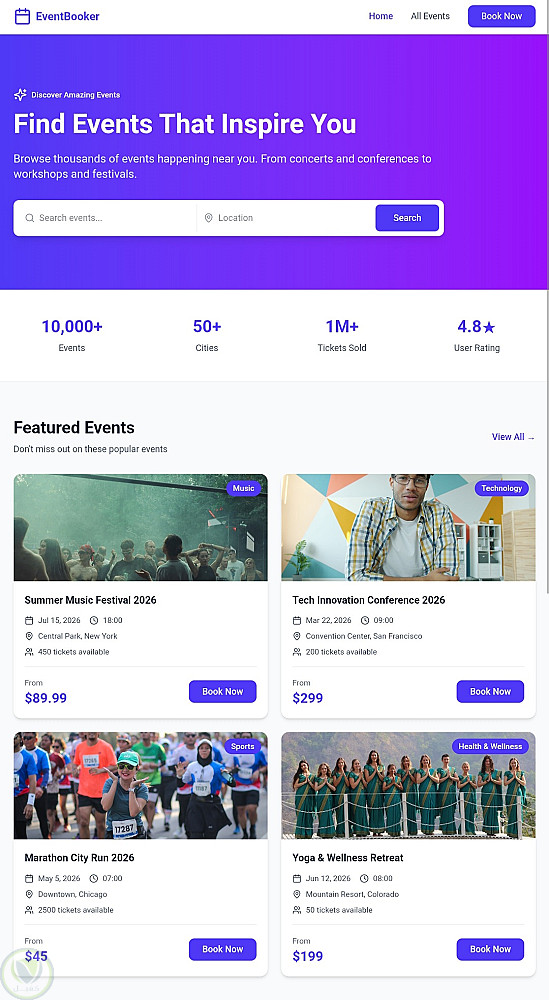Click the location pin icon in the search bar
The width and height of the screenshot is (549, 1000).
[209, 218]
